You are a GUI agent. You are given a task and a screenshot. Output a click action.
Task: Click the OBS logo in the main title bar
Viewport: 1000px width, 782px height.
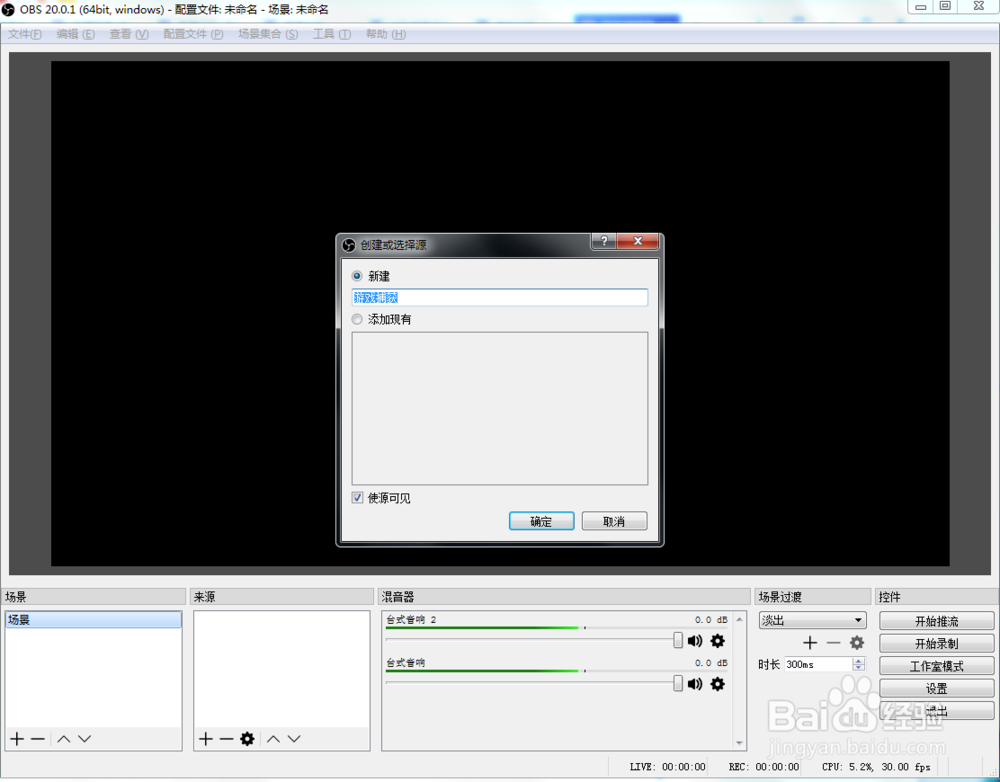click(x=8, y=10)
